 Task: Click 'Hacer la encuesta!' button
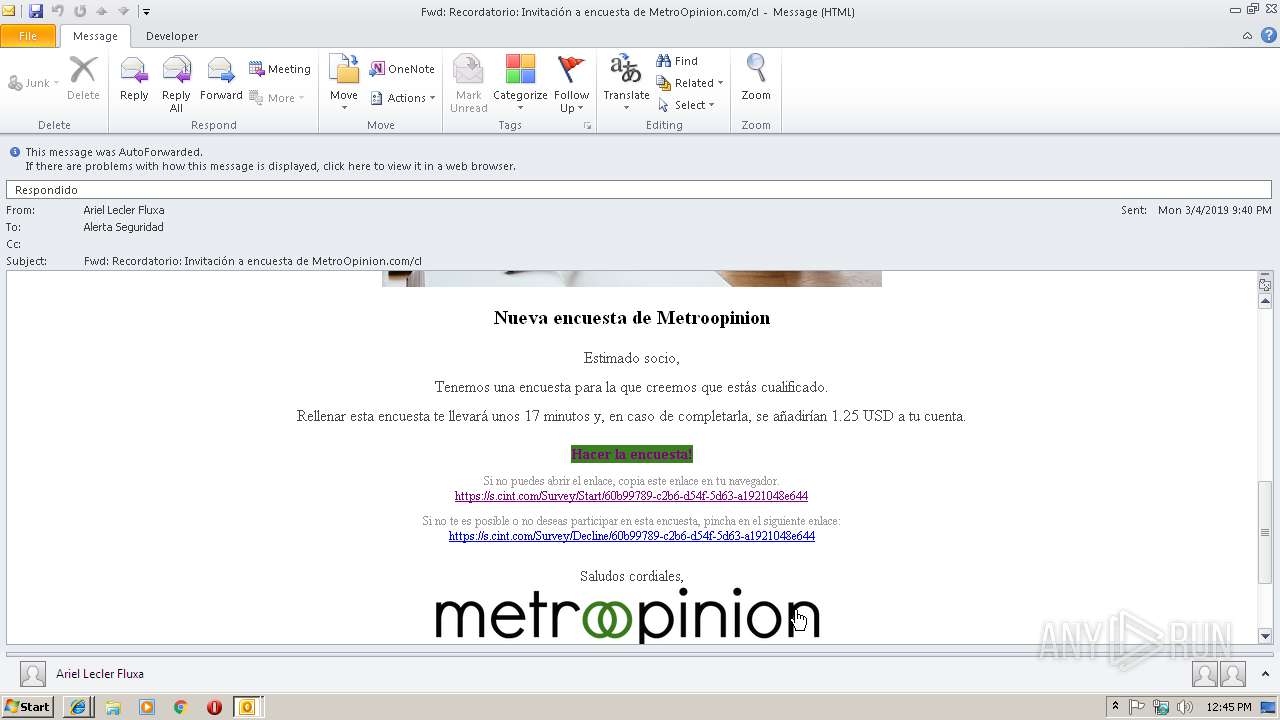tap(631, 454)
